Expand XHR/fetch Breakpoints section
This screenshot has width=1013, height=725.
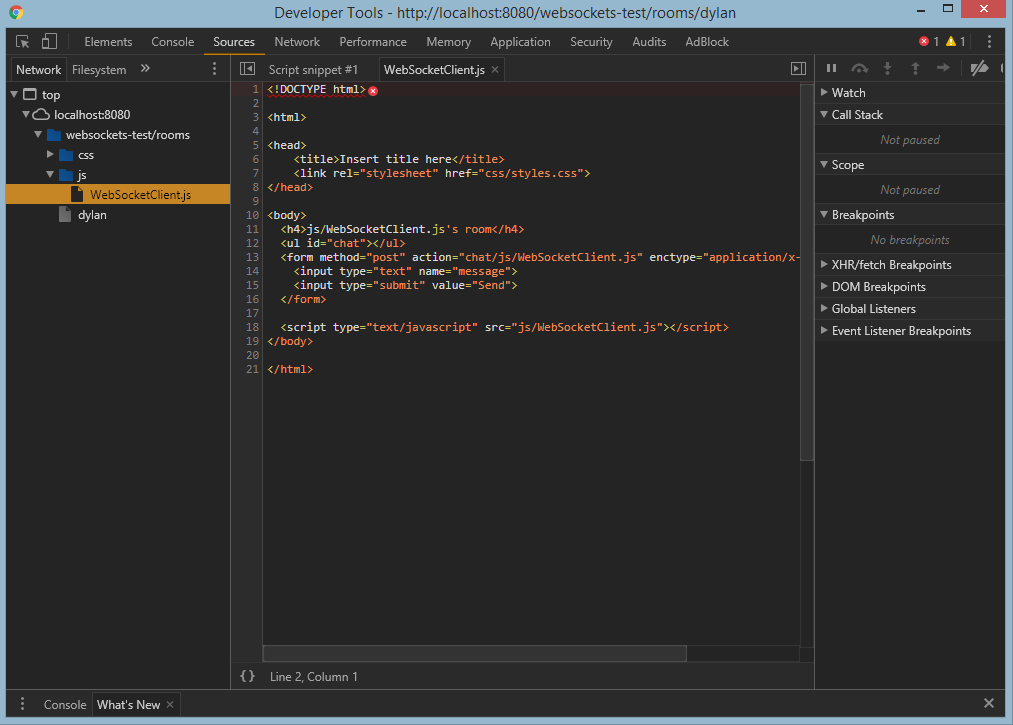[x=824, y=264]
